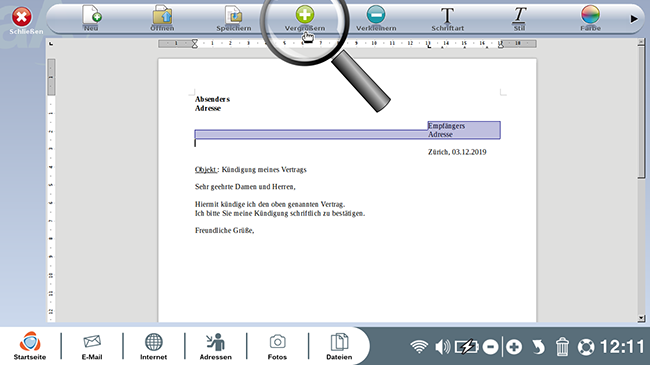
Task: Click the closing Freundliche Grüße
Action: pyautogui.click(x=224, y=230)
